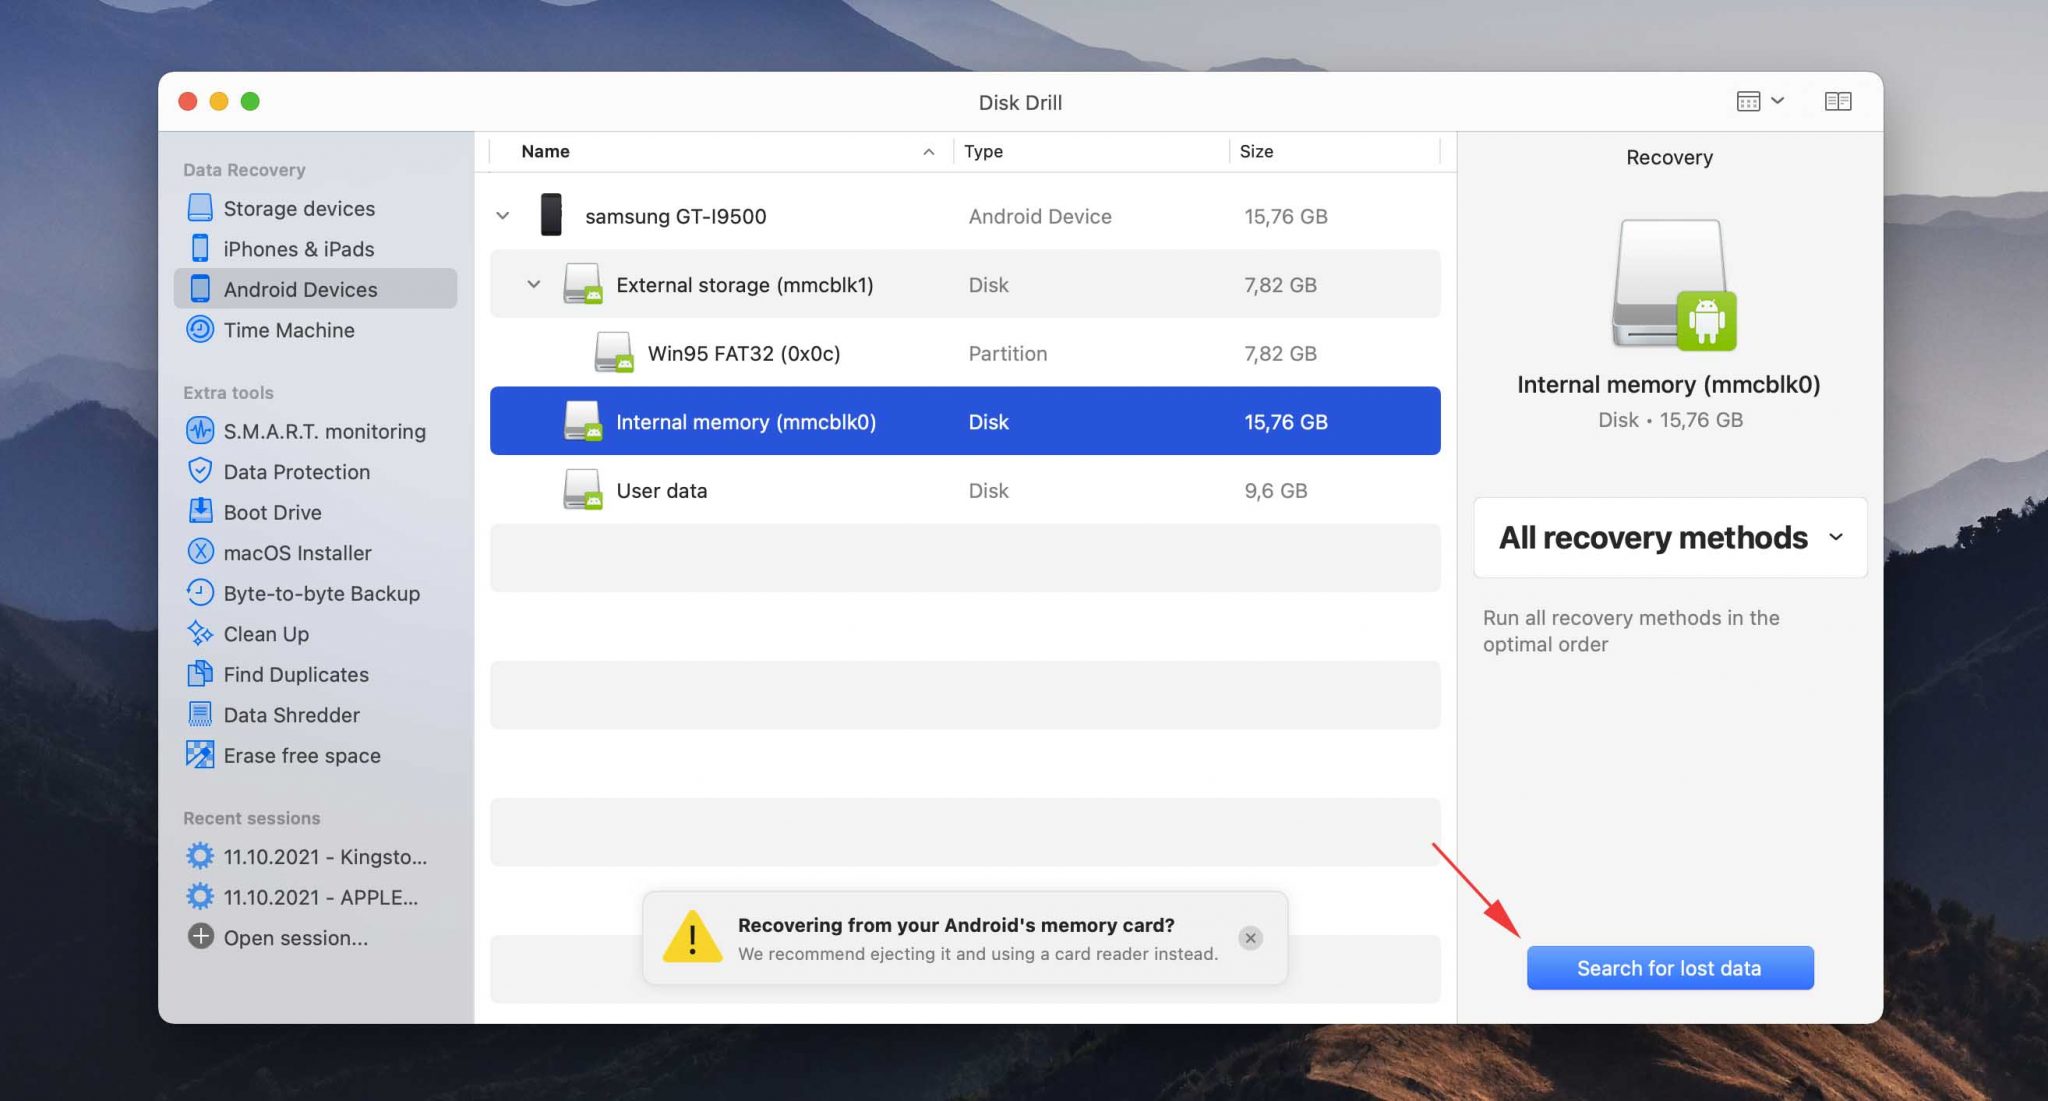This screenshot has width=2048, height=1101.
Task: Click the Android Device type cell
Action: click(1040, 216)
